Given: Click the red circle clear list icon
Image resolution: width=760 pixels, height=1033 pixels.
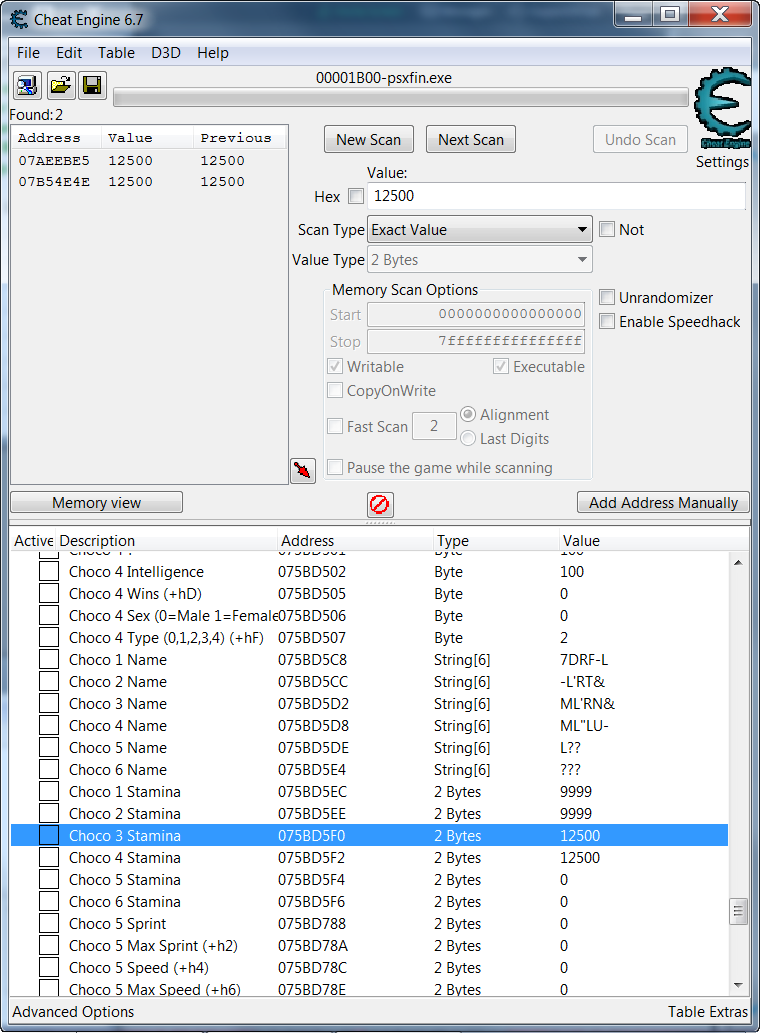Looking at the screenshot, I should 380,504.
